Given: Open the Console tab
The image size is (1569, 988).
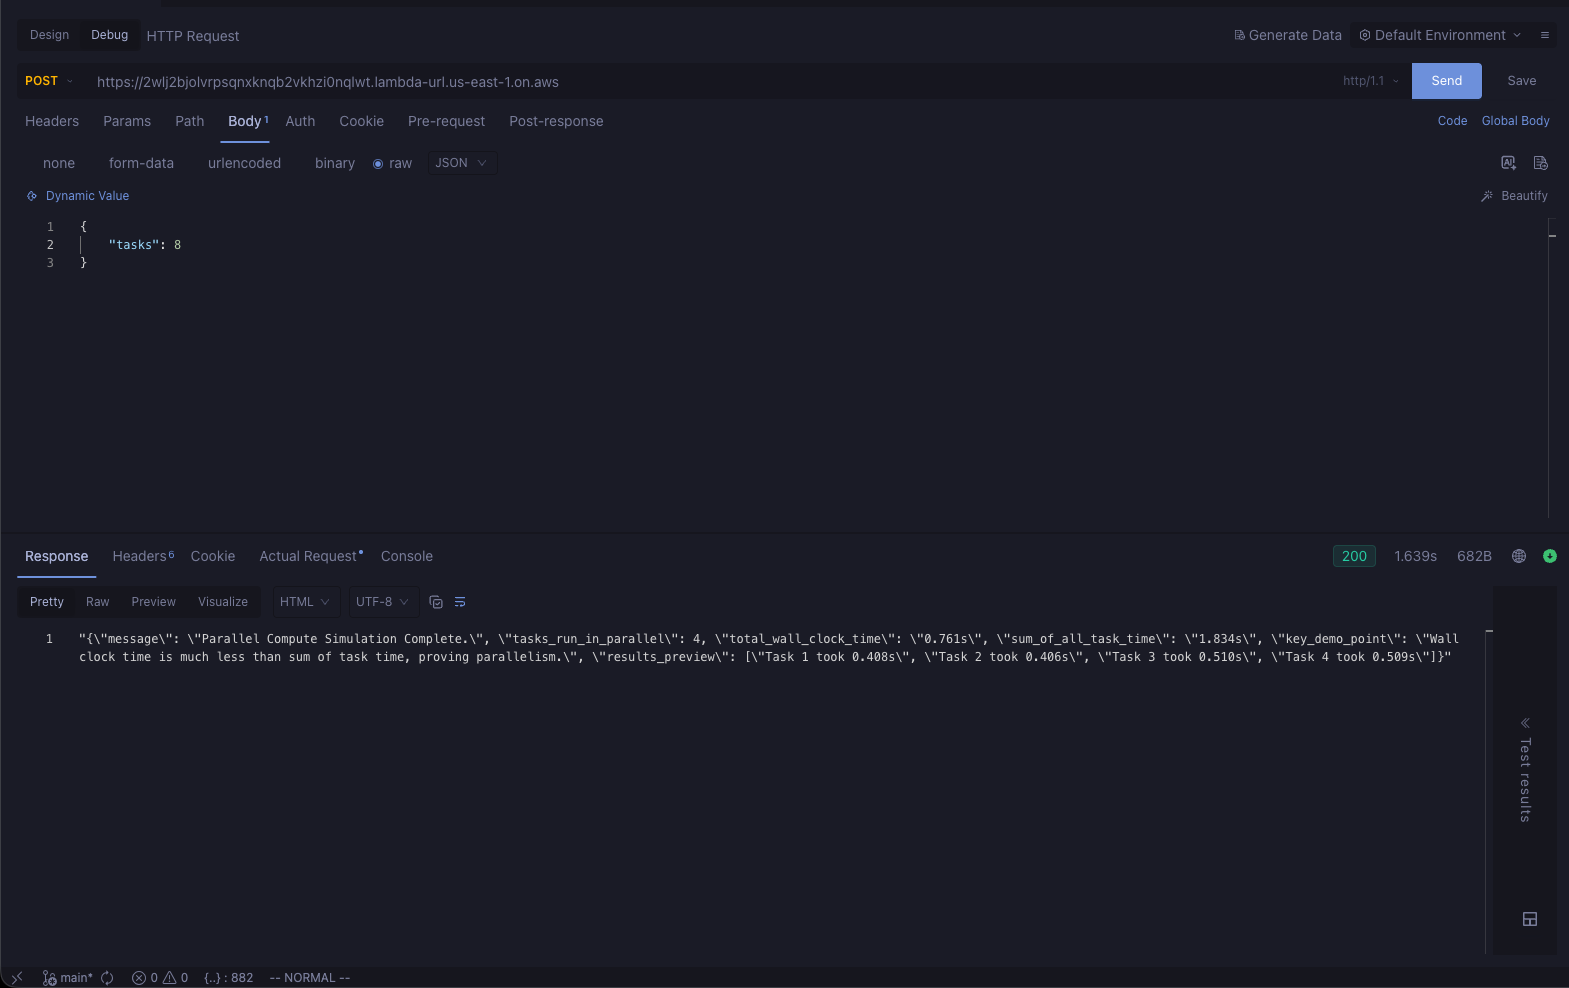Looking at the screenshot, I should pyautogui.click(x=406, y=556).
